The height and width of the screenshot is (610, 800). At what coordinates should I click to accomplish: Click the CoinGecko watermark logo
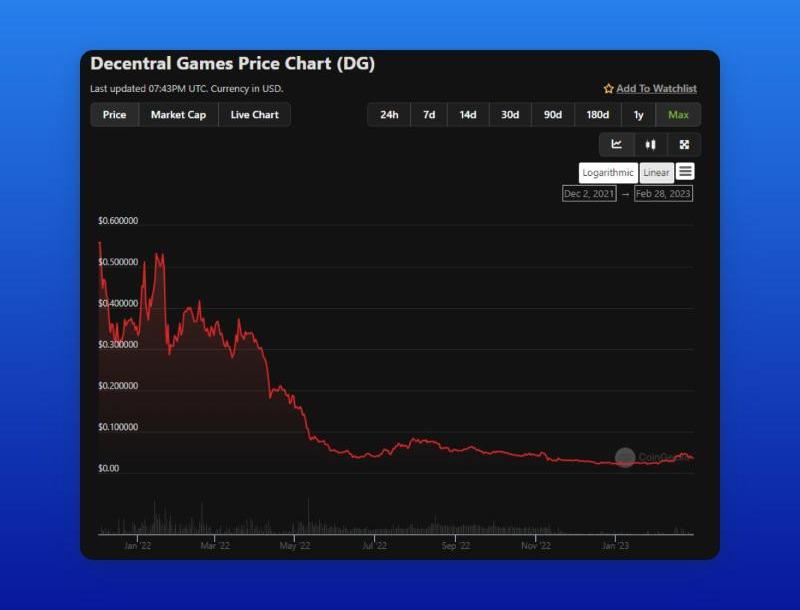625,457
